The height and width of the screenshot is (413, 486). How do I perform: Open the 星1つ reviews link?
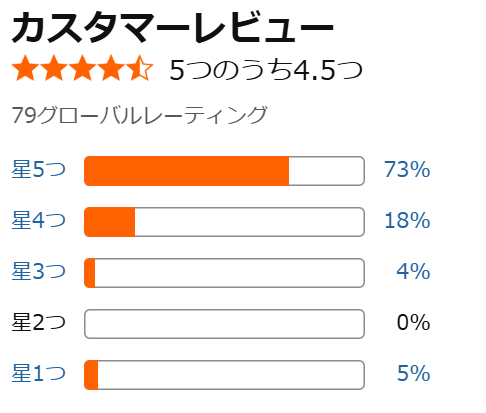pos(39,373)
